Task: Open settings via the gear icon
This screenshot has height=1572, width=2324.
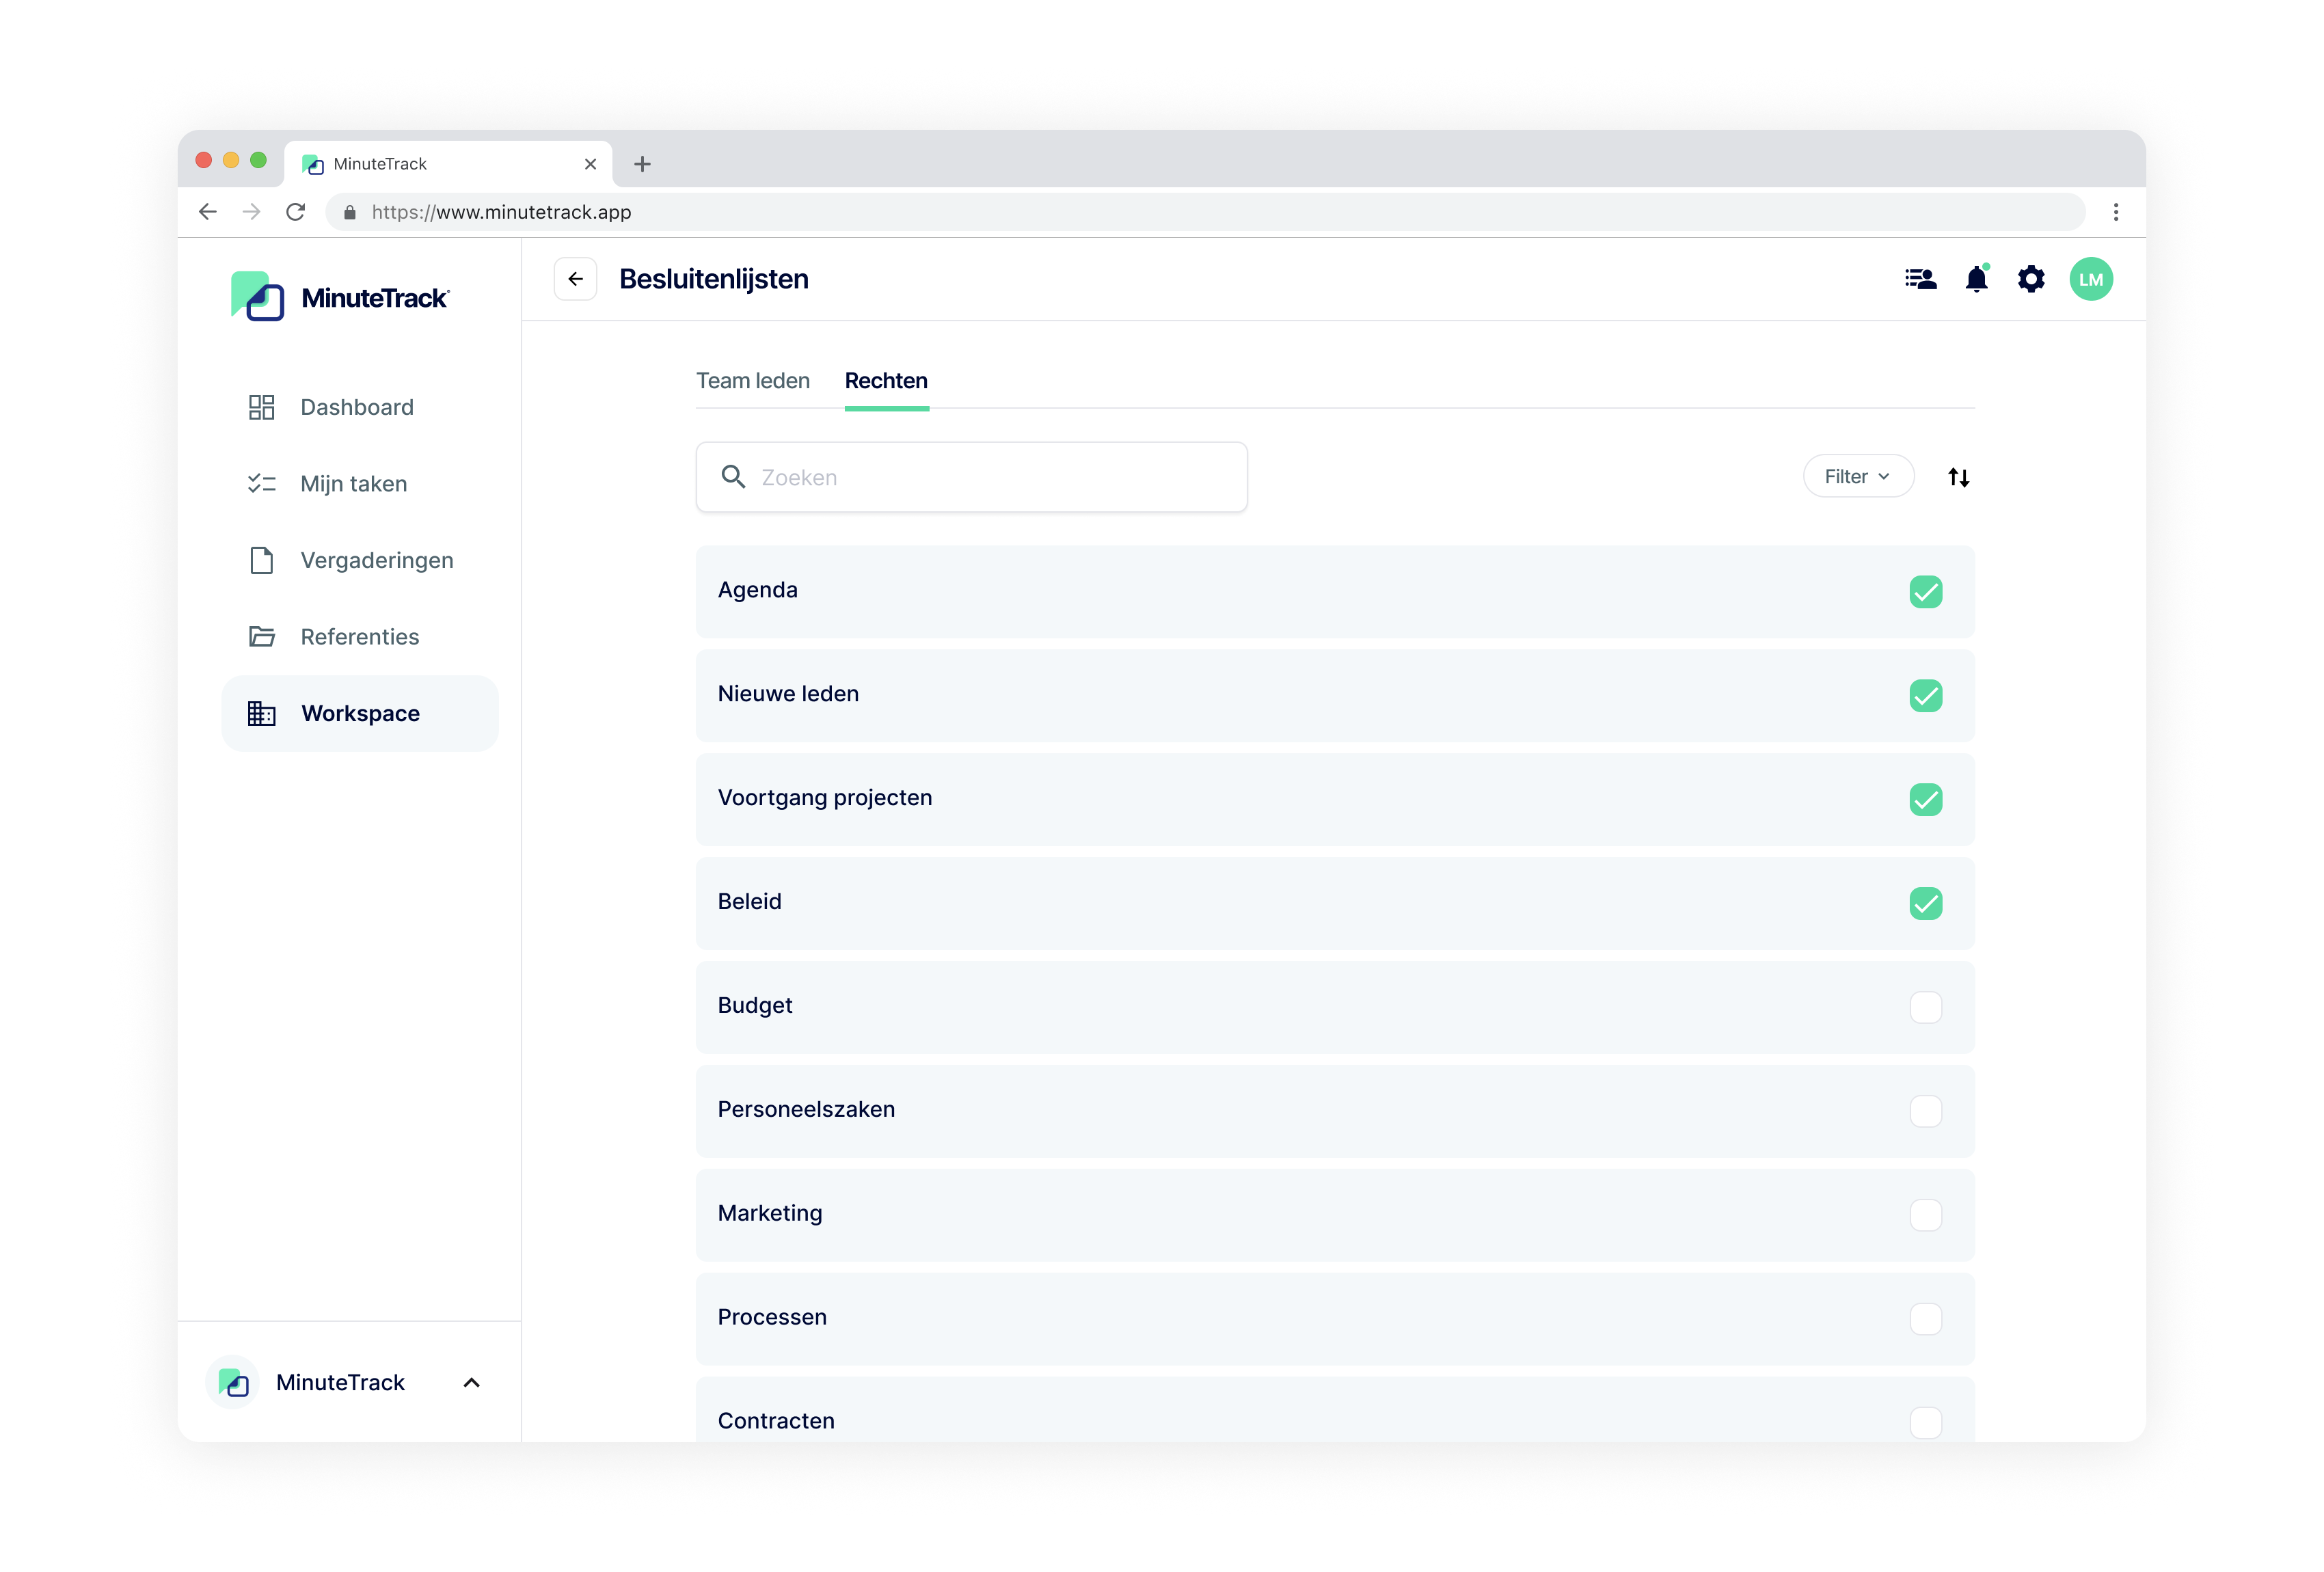Action: click(x=2030, y=279)
